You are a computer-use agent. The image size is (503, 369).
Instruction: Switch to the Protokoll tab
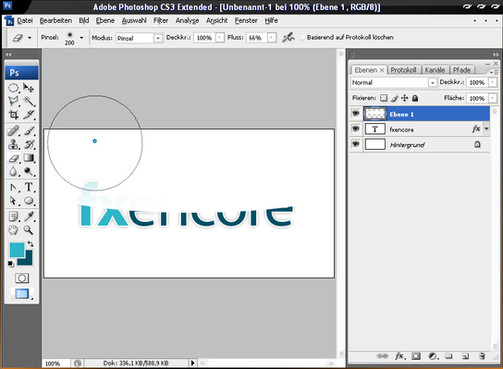click(x=403, y=70)
